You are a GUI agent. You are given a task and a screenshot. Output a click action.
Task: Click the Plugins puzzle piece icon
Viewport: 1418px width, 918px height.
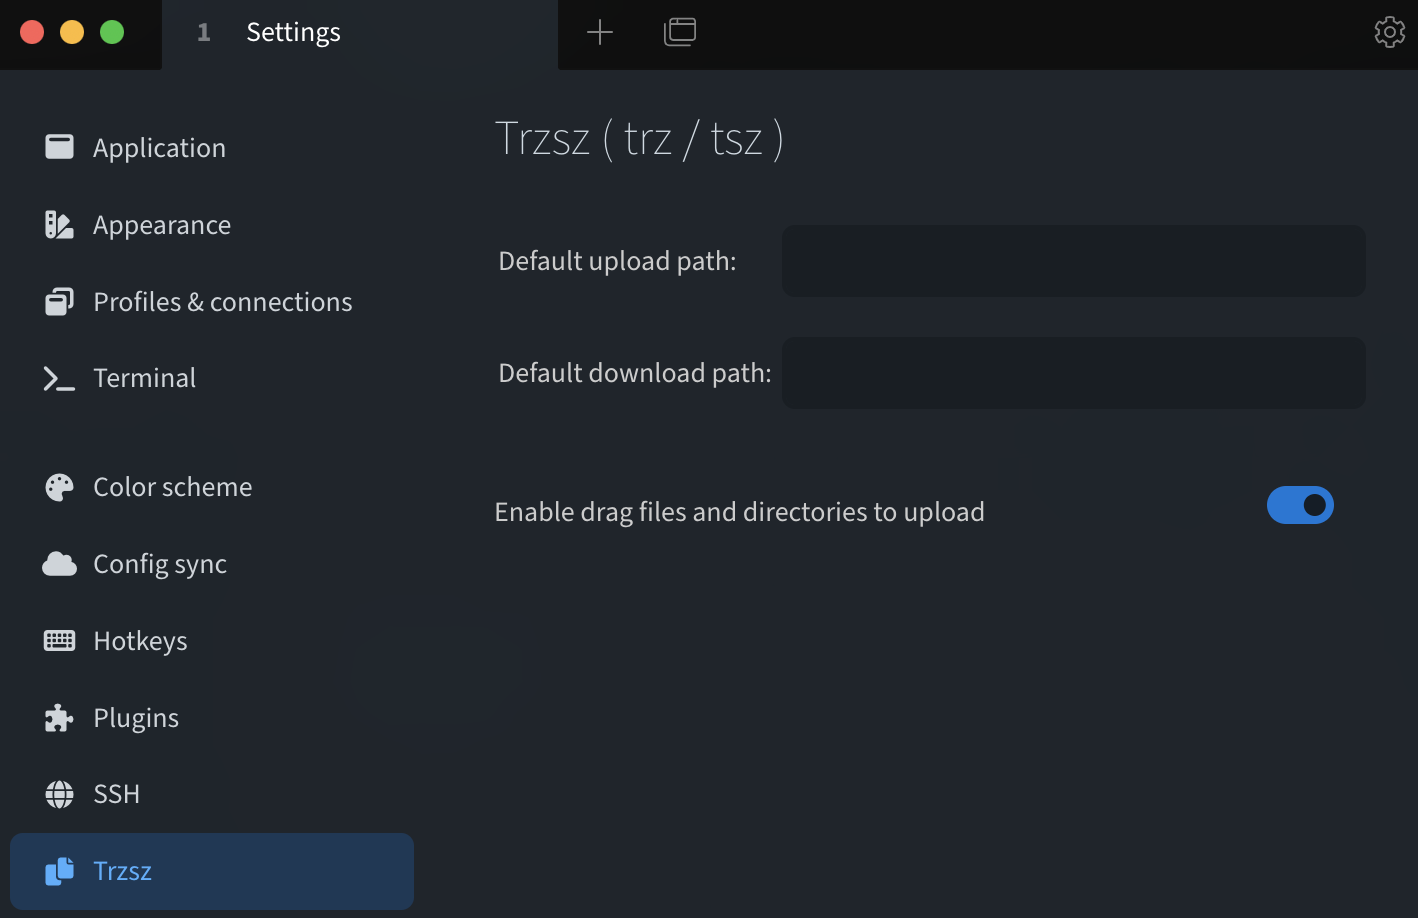tap(59, 718)
